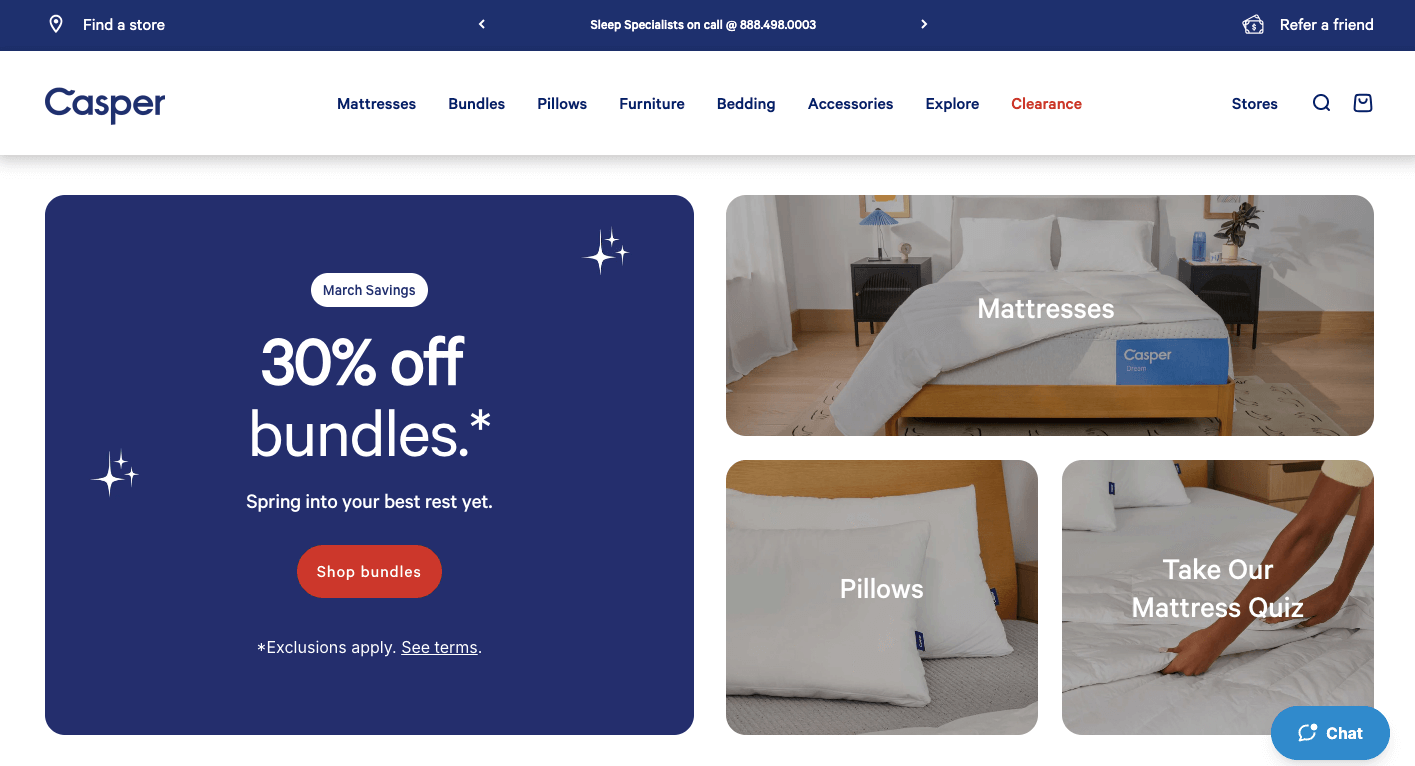Click the March Savings badge
The image size is (1415, 766).
(x=369, y=290)
